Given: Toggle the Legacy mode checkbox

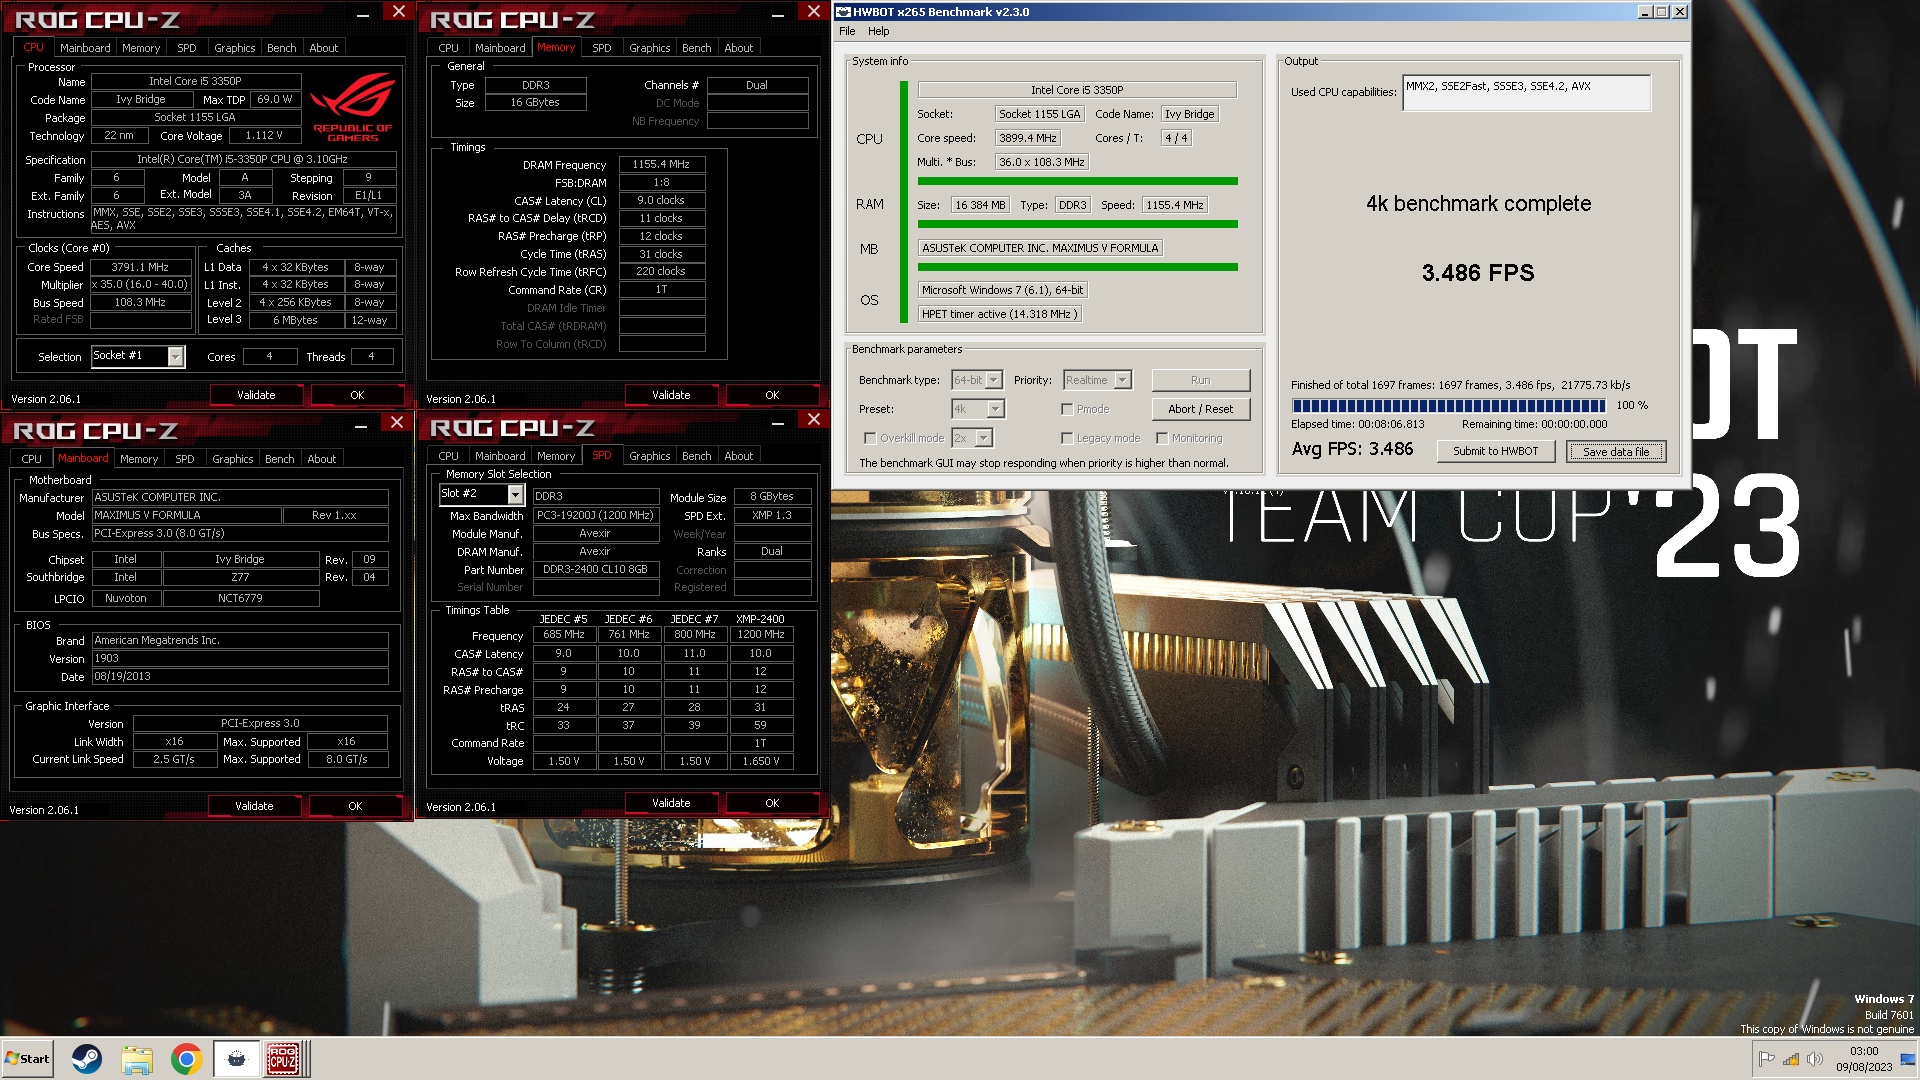Looking at the screenshot, I should 1067,438.
